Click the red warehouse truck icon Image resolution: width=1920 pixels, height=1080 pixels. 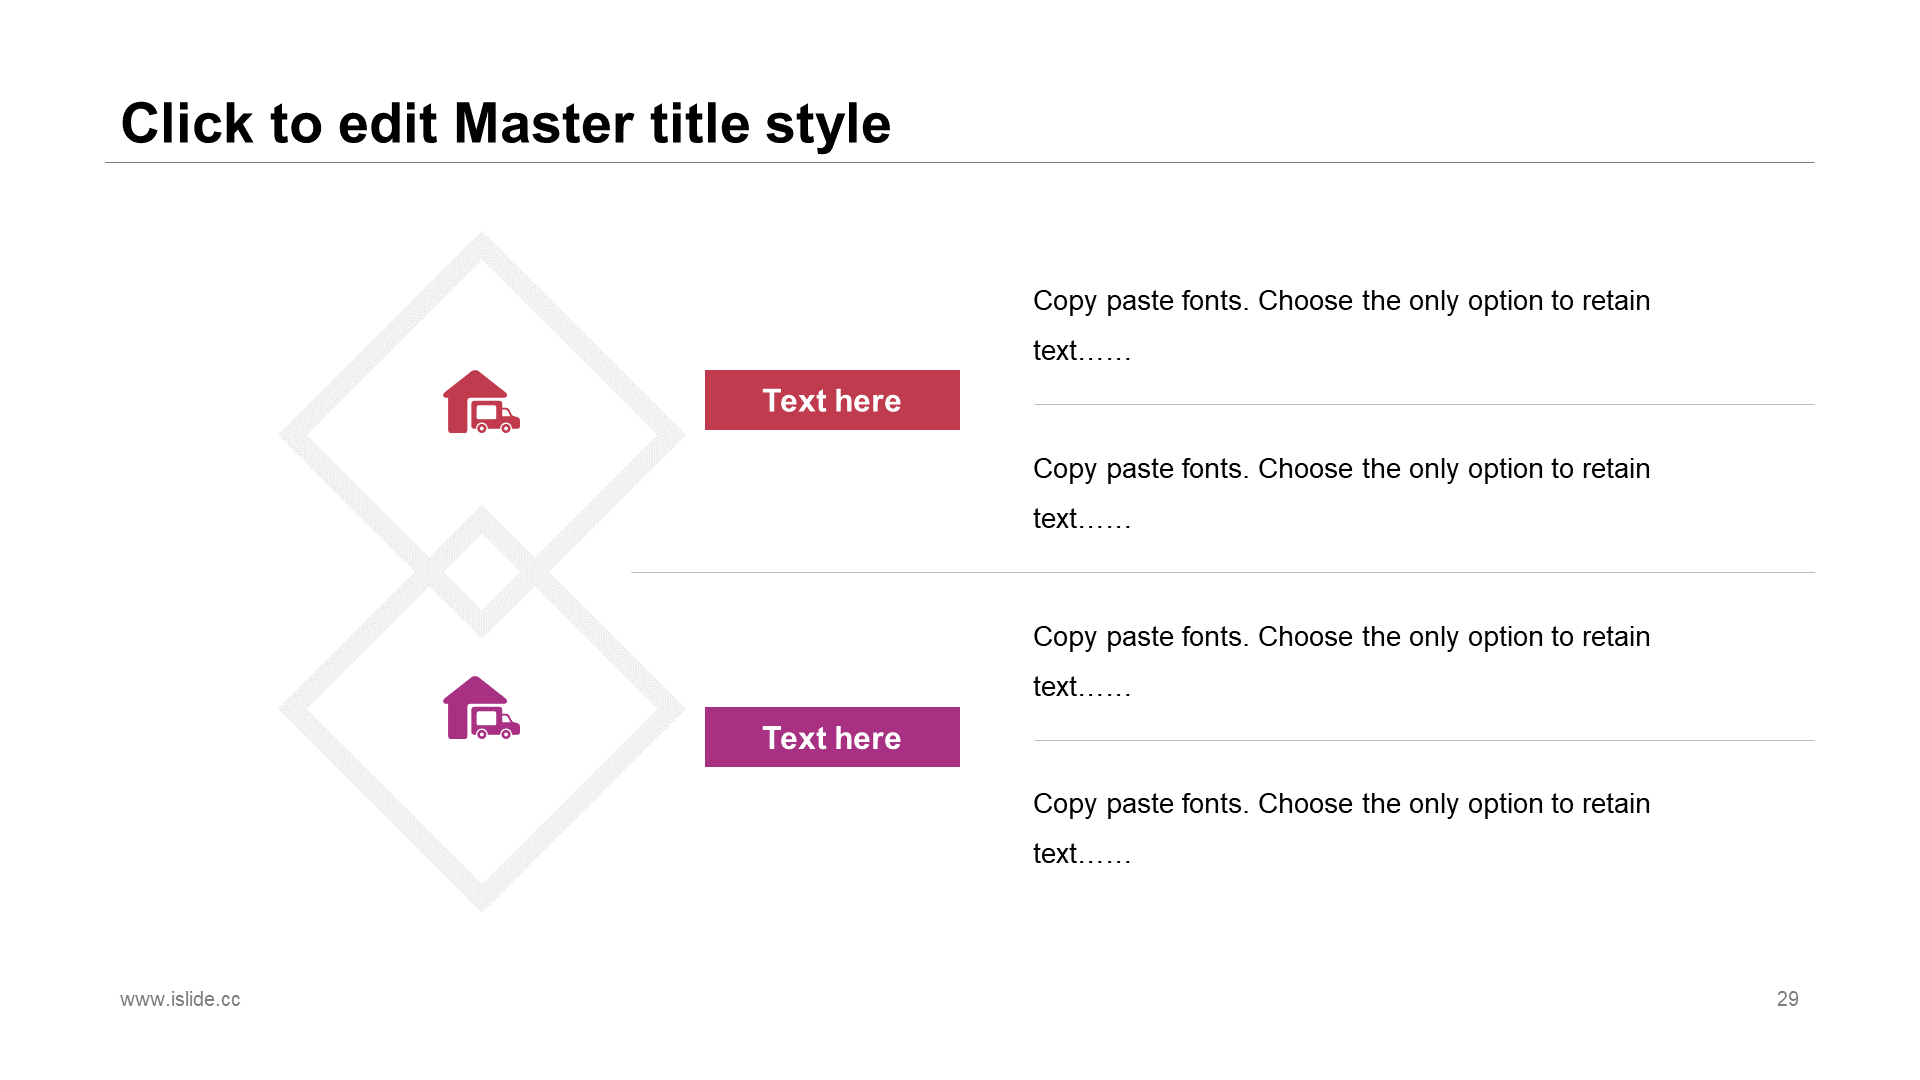coord(481,402)
